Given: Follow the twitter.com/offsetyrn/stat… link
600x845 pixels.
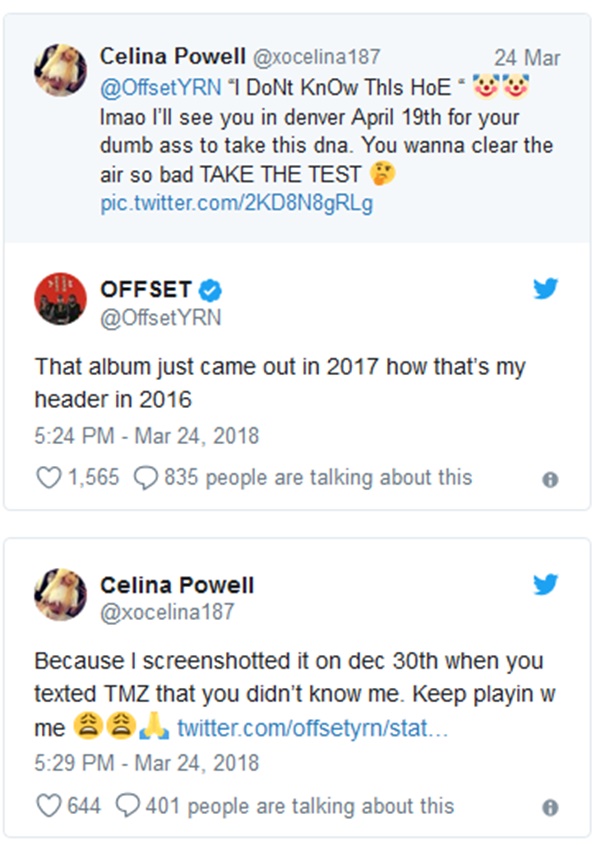Looking at the screenshot, I should pos(312,729).
